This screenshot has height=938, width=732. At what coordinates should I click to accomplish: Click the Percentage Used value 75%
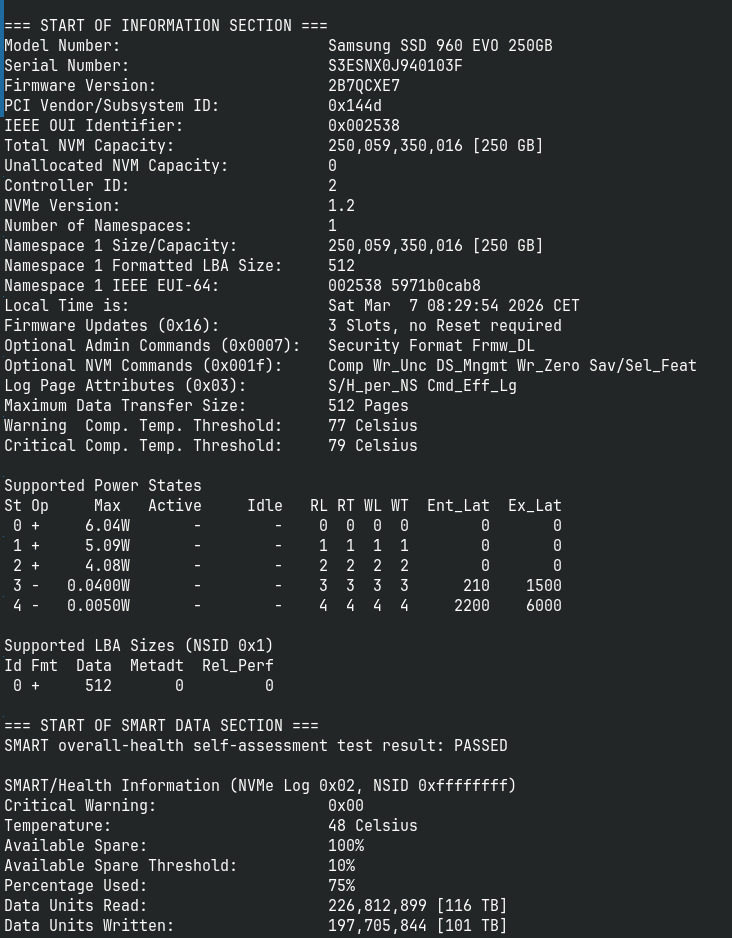(341, 886)
